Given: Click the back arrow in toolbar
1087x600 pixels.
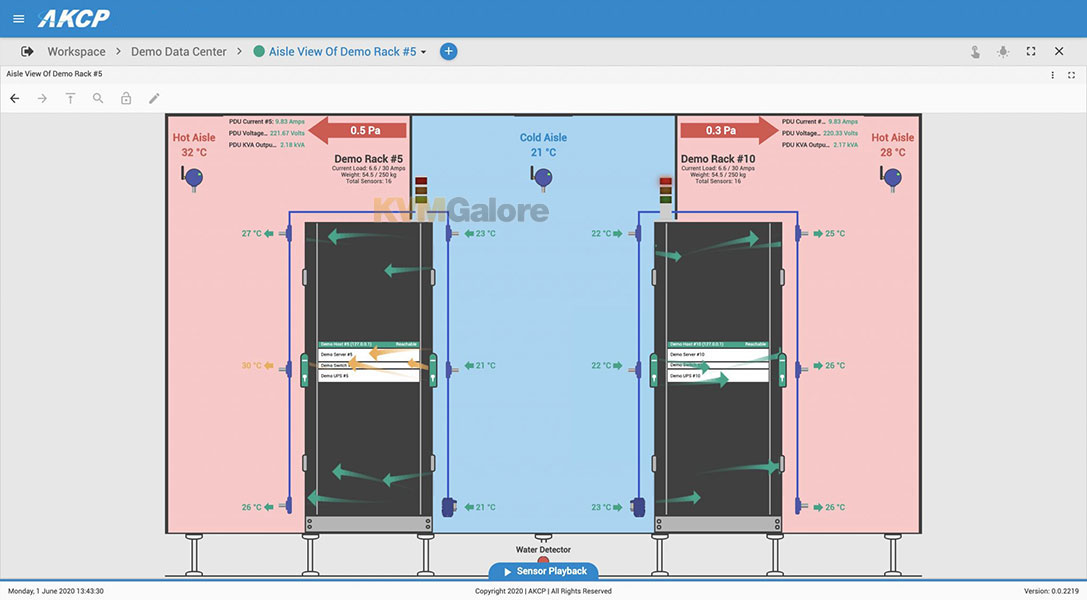Looking at the screenshot, I should pos(14,98).
